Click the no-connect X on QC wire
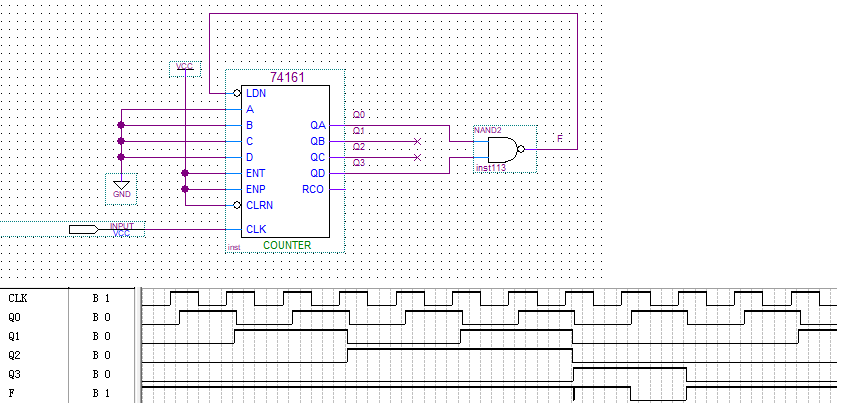The height and width of the screenshot is (403, 841). coord(418,157)
